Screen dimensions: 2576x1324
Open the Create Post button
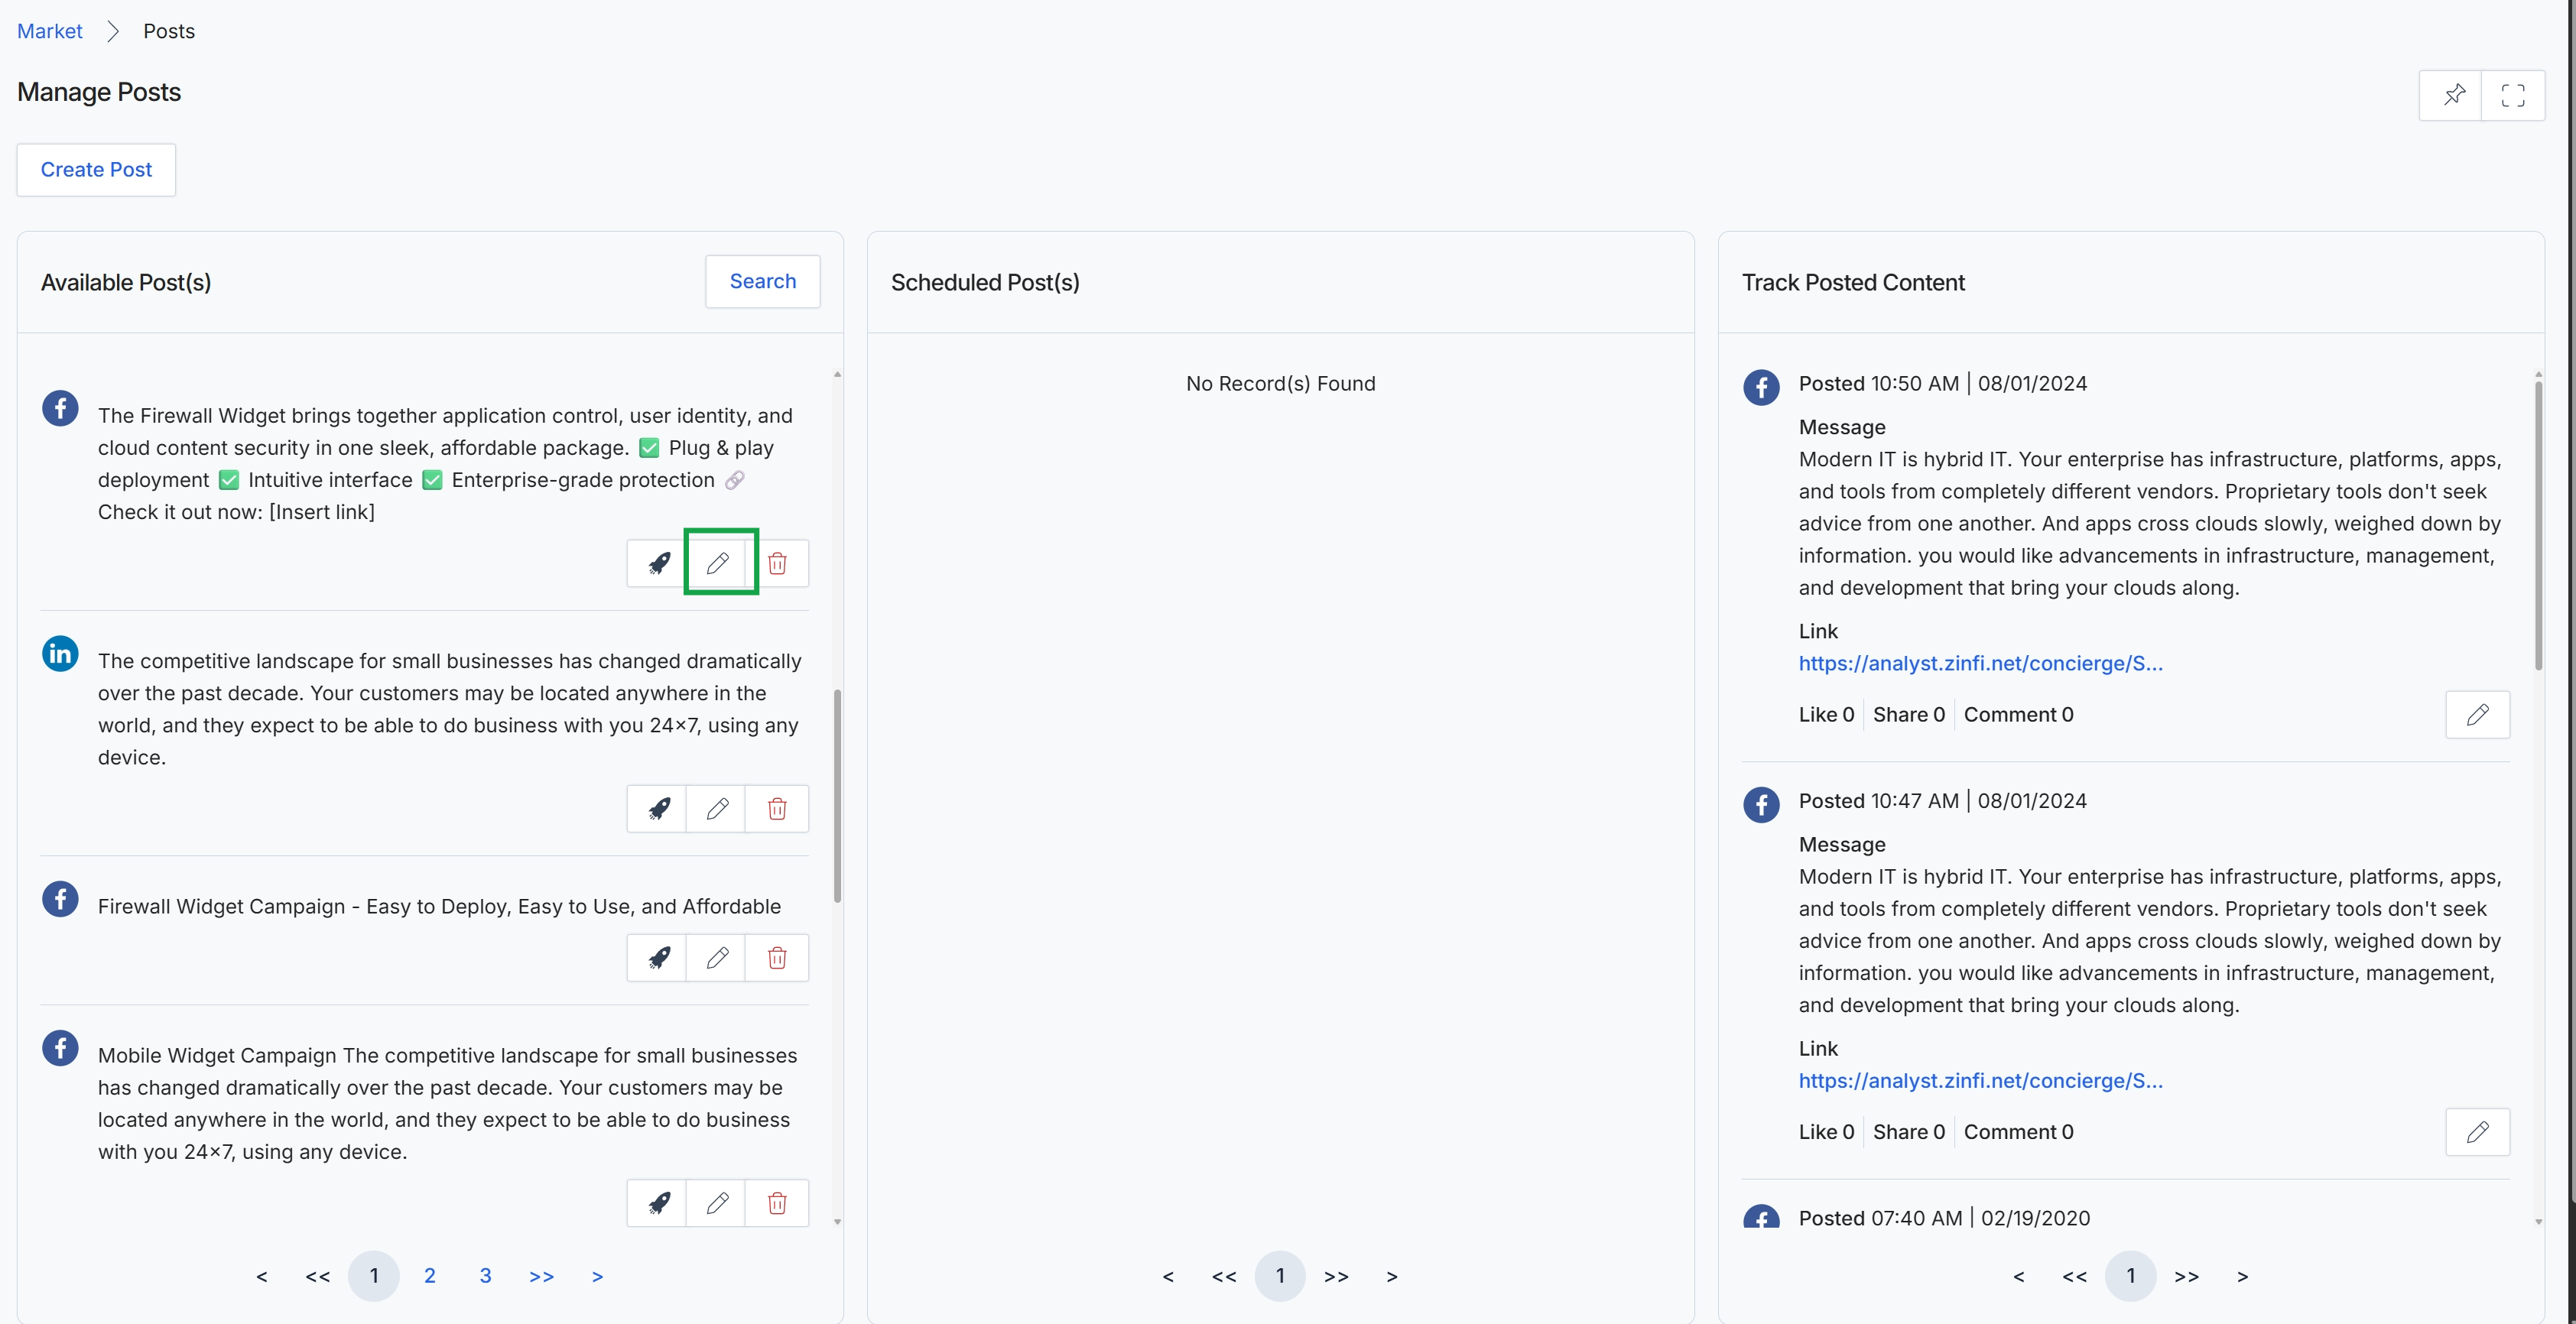coord(96,169)
